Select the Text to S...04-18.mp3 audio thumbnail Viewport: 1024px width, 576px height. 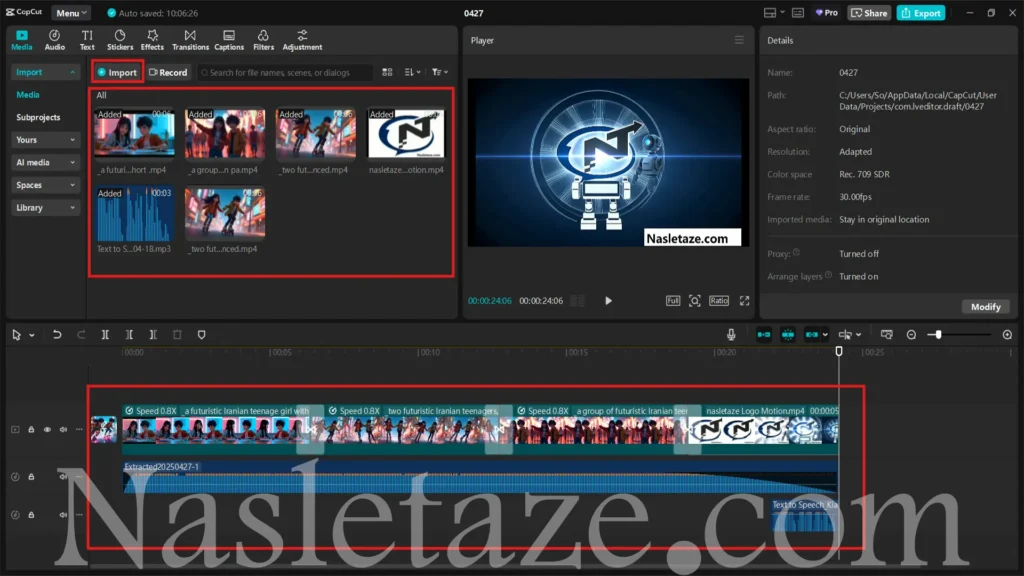click(134, 214)
